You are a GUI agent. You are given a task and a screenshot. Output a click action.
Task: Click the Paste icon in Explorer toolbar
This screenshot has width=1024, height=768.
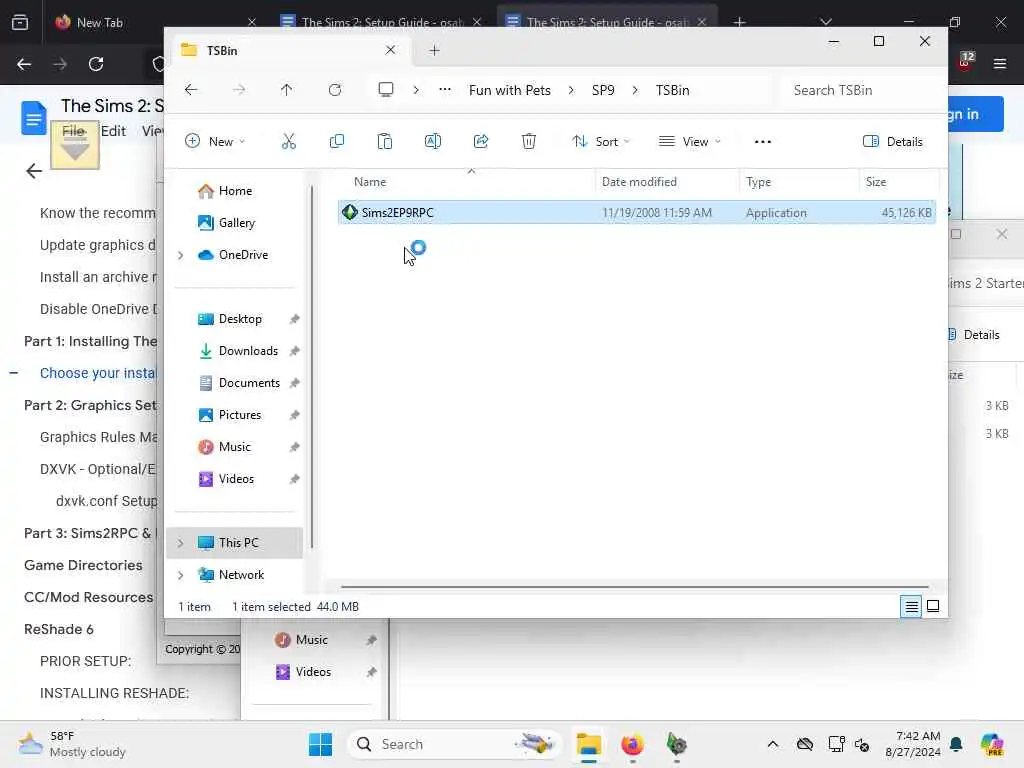click(x=385, y=141)
